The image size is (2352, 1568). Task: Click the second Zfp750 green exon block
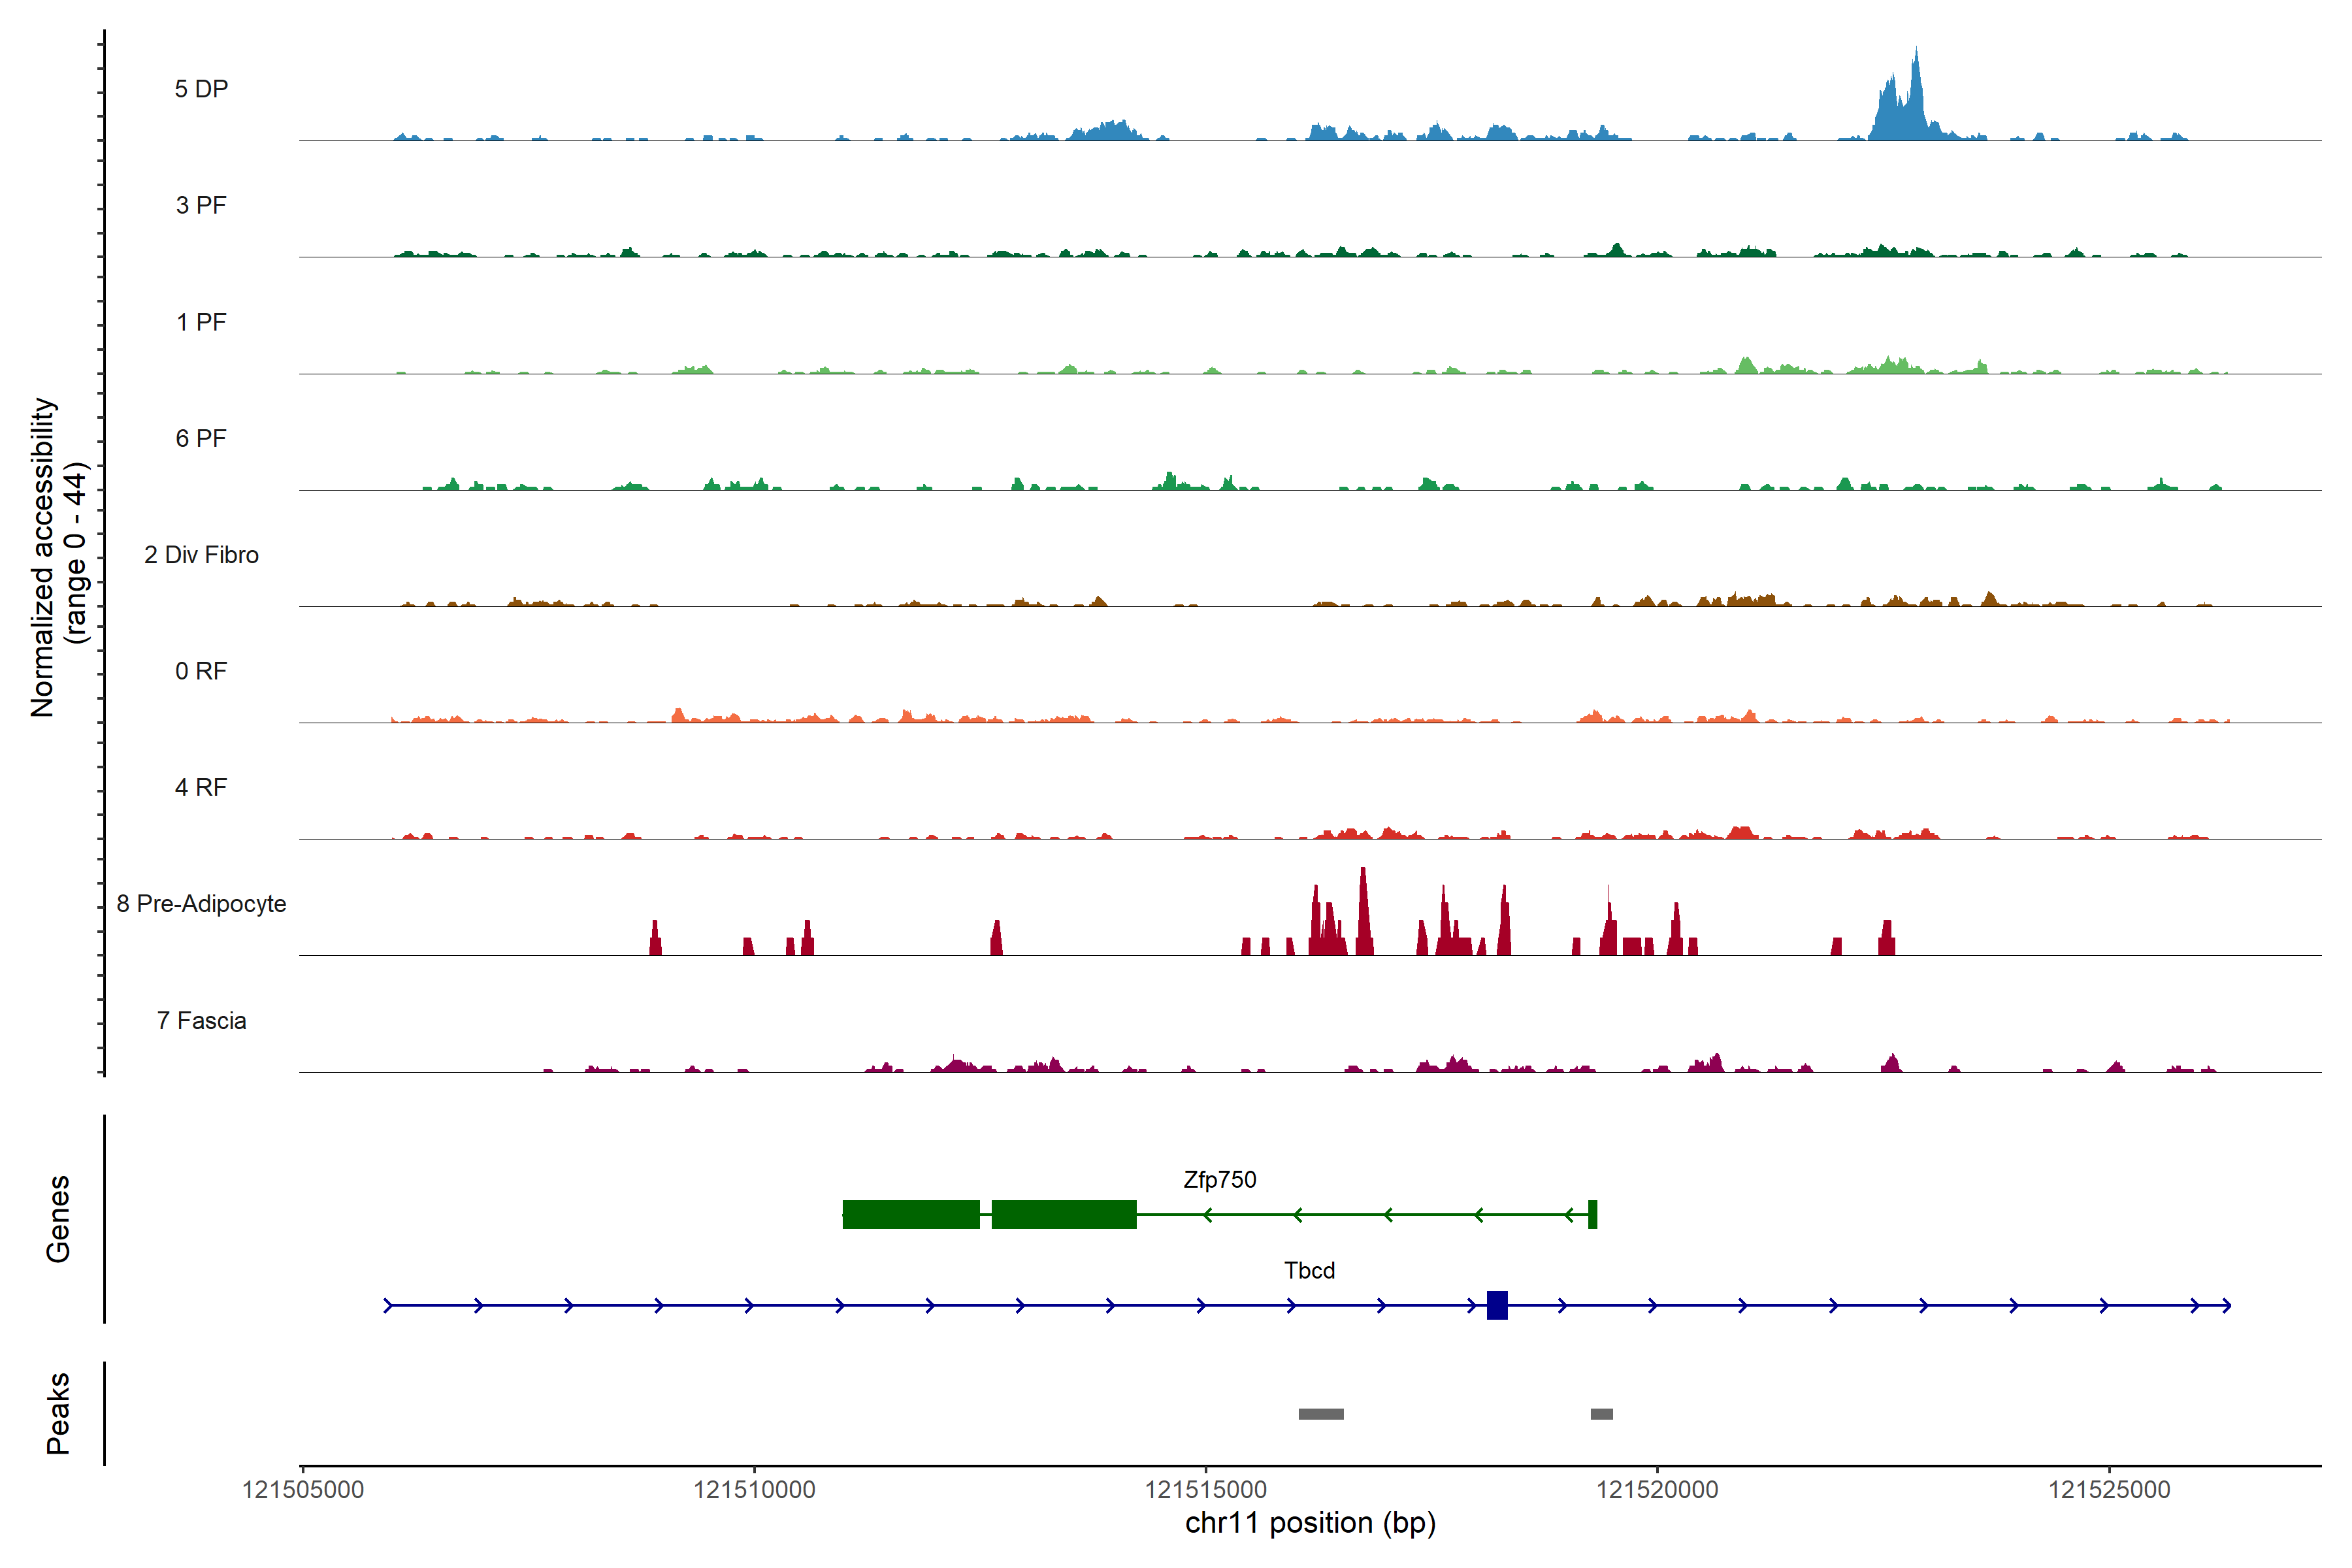point(1064,1214)
